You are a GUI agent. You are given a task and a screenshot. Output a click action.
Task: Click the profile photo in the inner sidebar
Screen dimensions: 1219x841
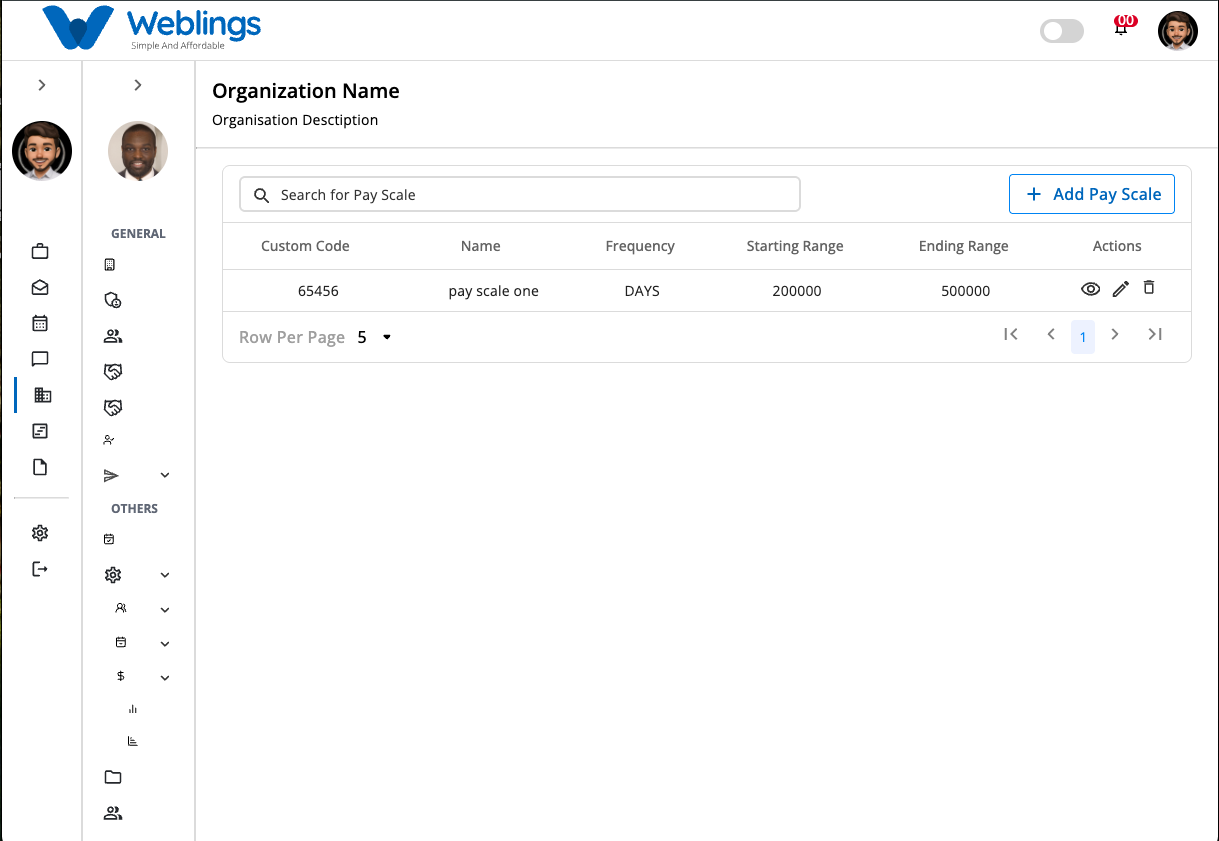pos(138,151)
